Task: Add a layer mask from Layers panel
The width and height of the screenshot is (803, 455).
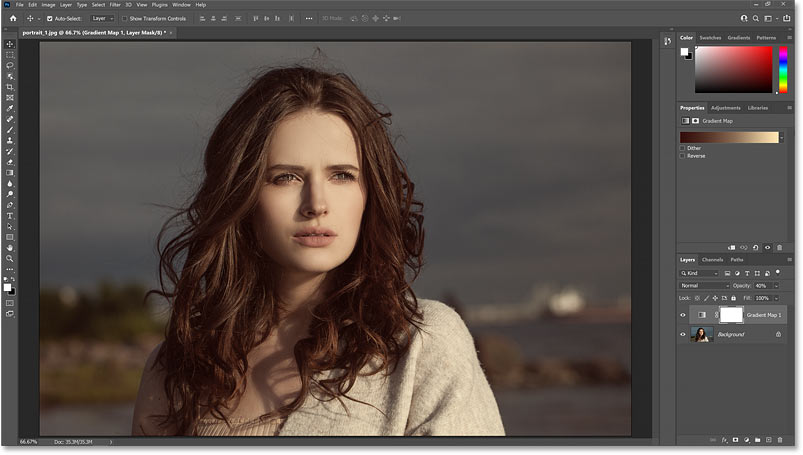Action: 735,440
